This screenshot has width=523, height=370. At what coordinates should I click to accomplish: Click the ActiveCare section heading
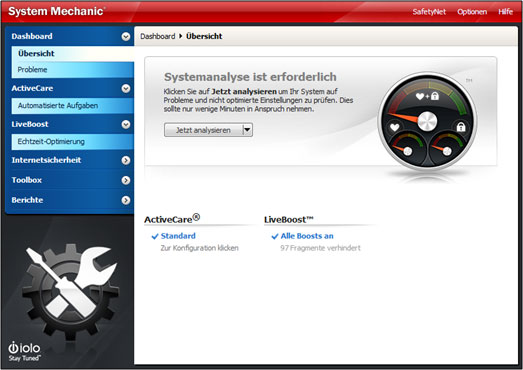(172, 219)
